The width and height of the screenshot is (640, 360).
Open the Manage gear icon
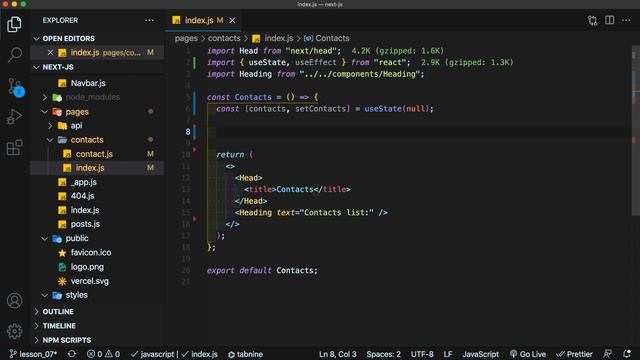14,331
